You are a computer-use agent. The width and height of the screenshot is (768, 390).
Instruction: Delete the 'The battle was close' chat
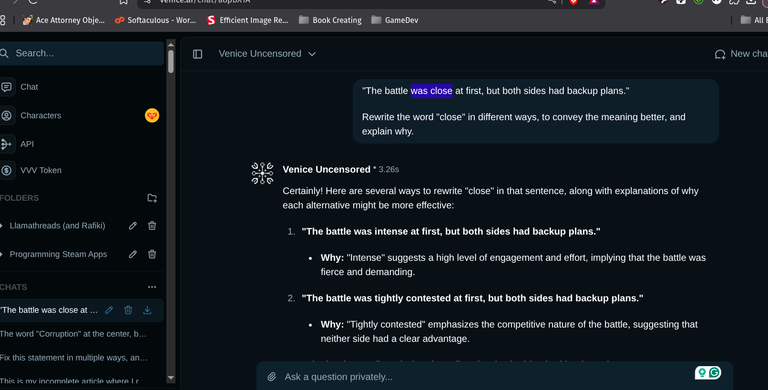pyautogui.click(x=128, y=310)
